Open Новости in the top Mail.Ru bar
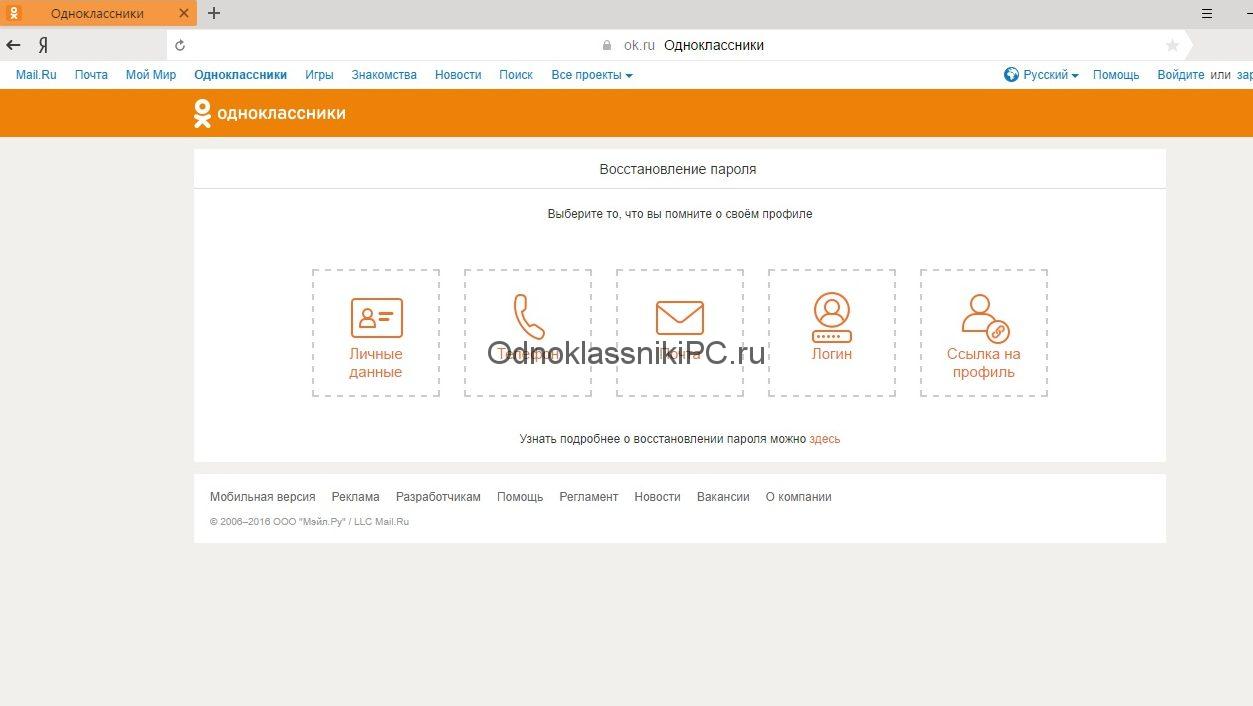The height and width of the screenshot is (706, 1253). click(x=458, y=75)
